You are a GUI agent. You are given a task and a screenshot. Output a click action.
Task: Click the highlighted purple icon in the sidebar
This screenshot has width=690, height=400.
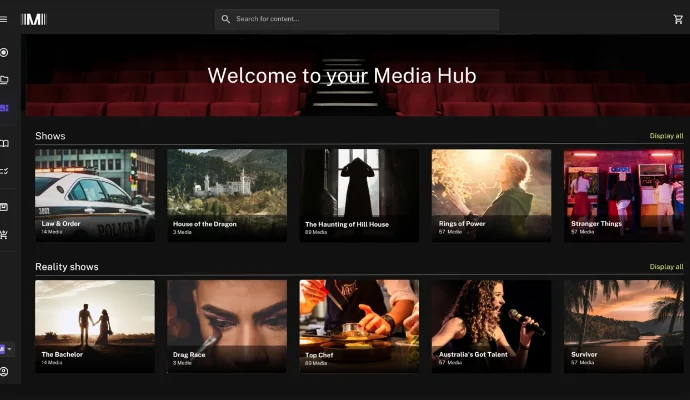click(x=4, y=108)
